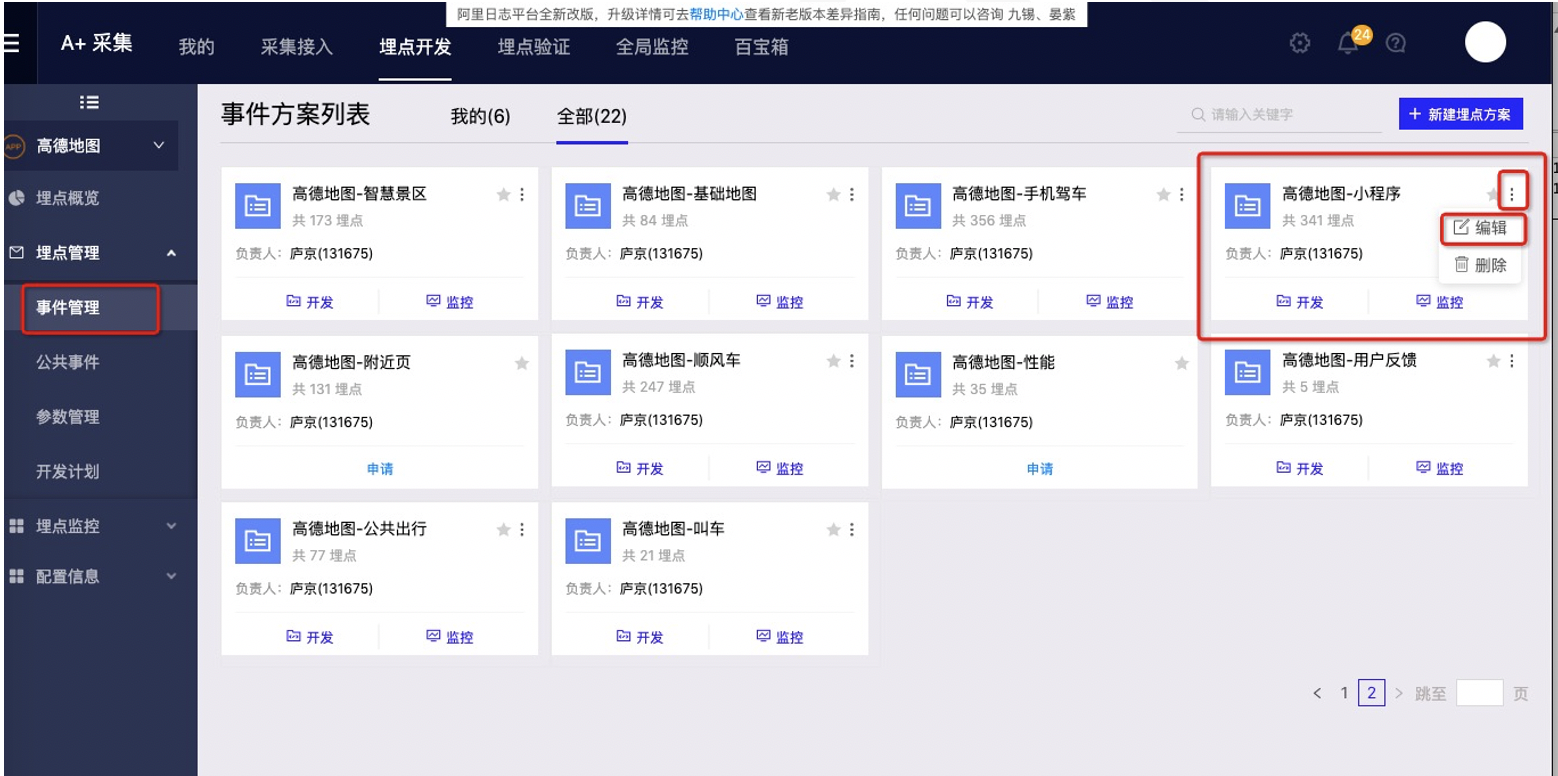Star the 高德地图-基础地图 card

[834, 195]
